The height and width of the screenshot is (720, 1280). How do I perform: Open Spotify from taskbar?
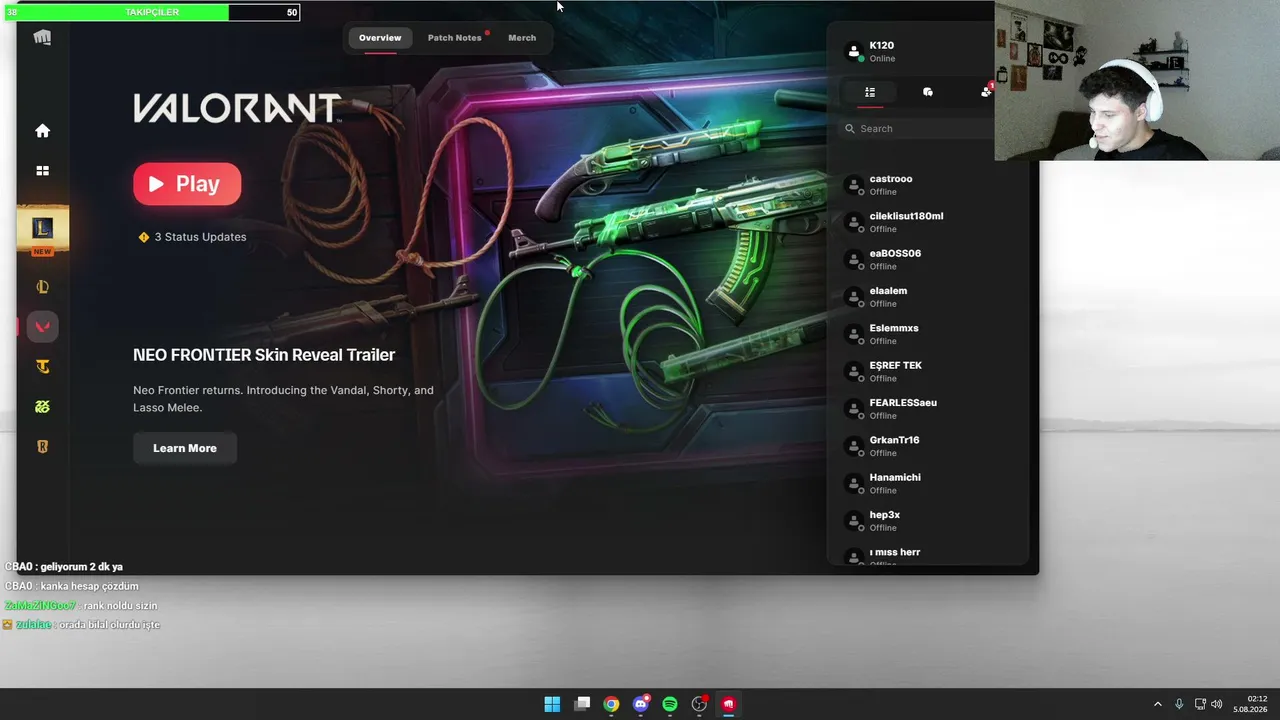click(x=670, y=704)
